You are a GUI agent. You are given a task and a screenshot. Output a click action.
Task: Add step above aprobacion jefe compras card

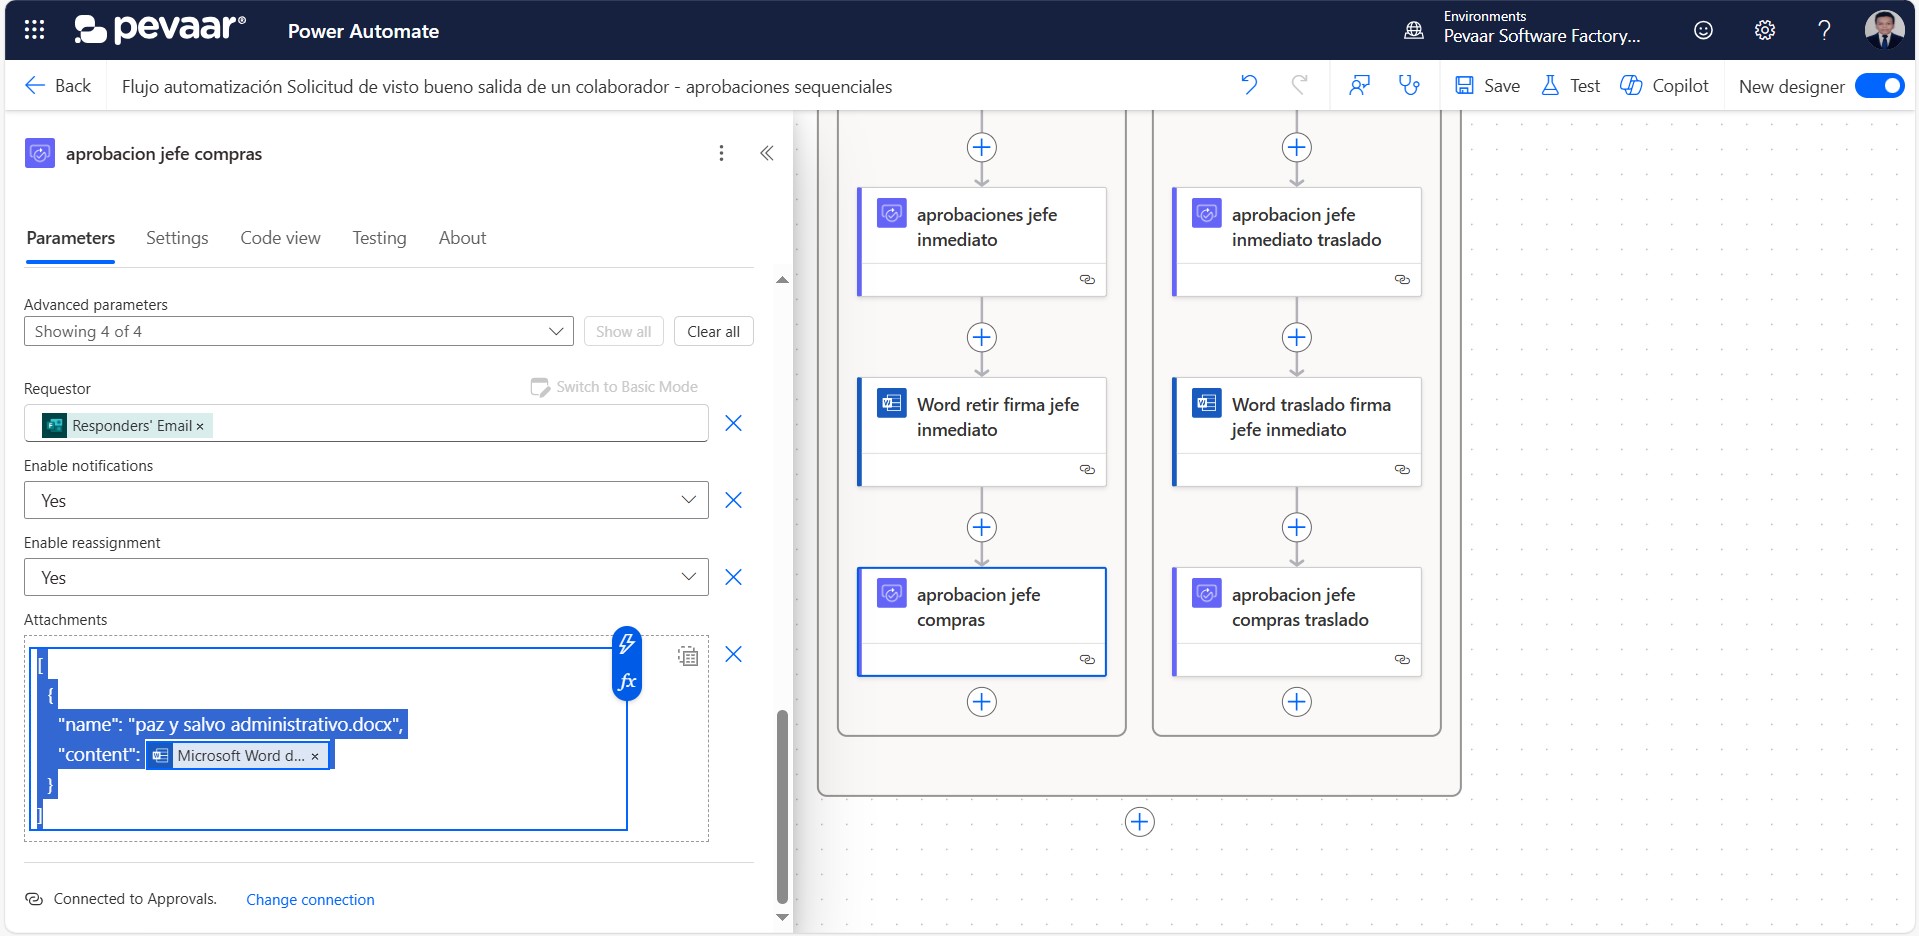point(982,527)
